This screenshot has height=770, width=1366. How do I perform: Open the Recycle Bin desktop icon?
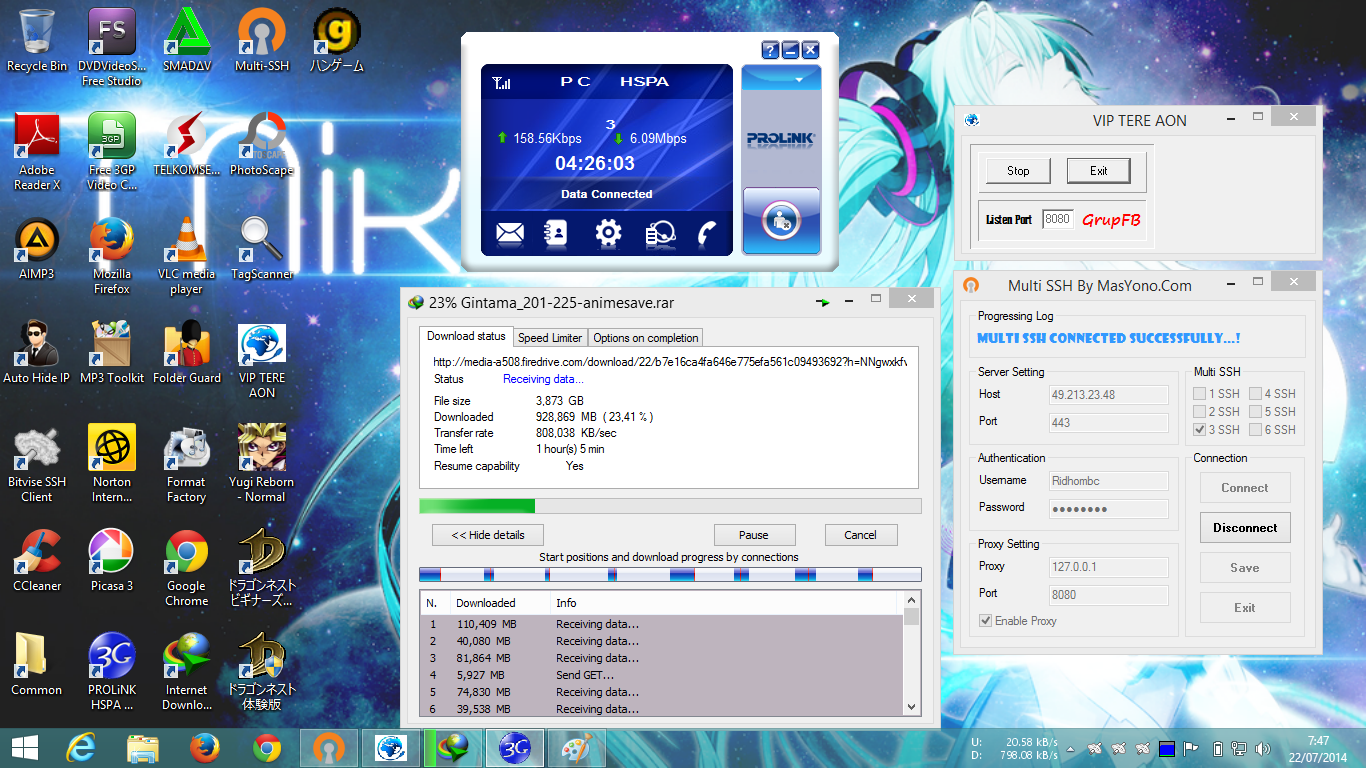pos(37,39)
